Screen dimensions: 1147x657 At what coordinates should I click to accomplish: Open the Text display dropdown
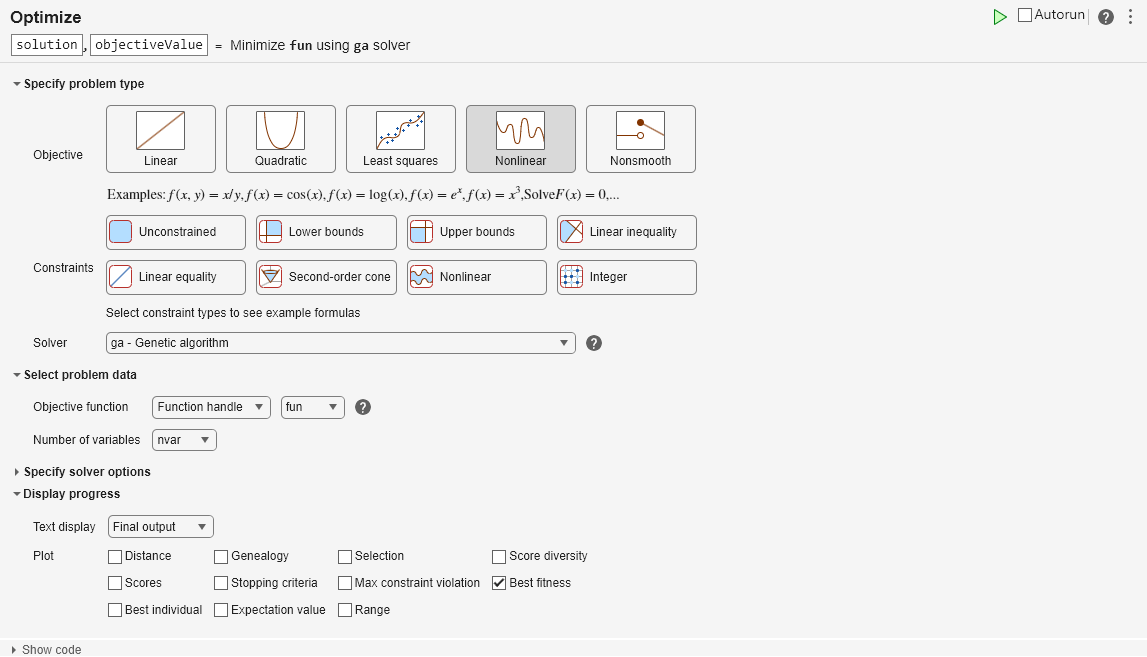coord(161,527)
